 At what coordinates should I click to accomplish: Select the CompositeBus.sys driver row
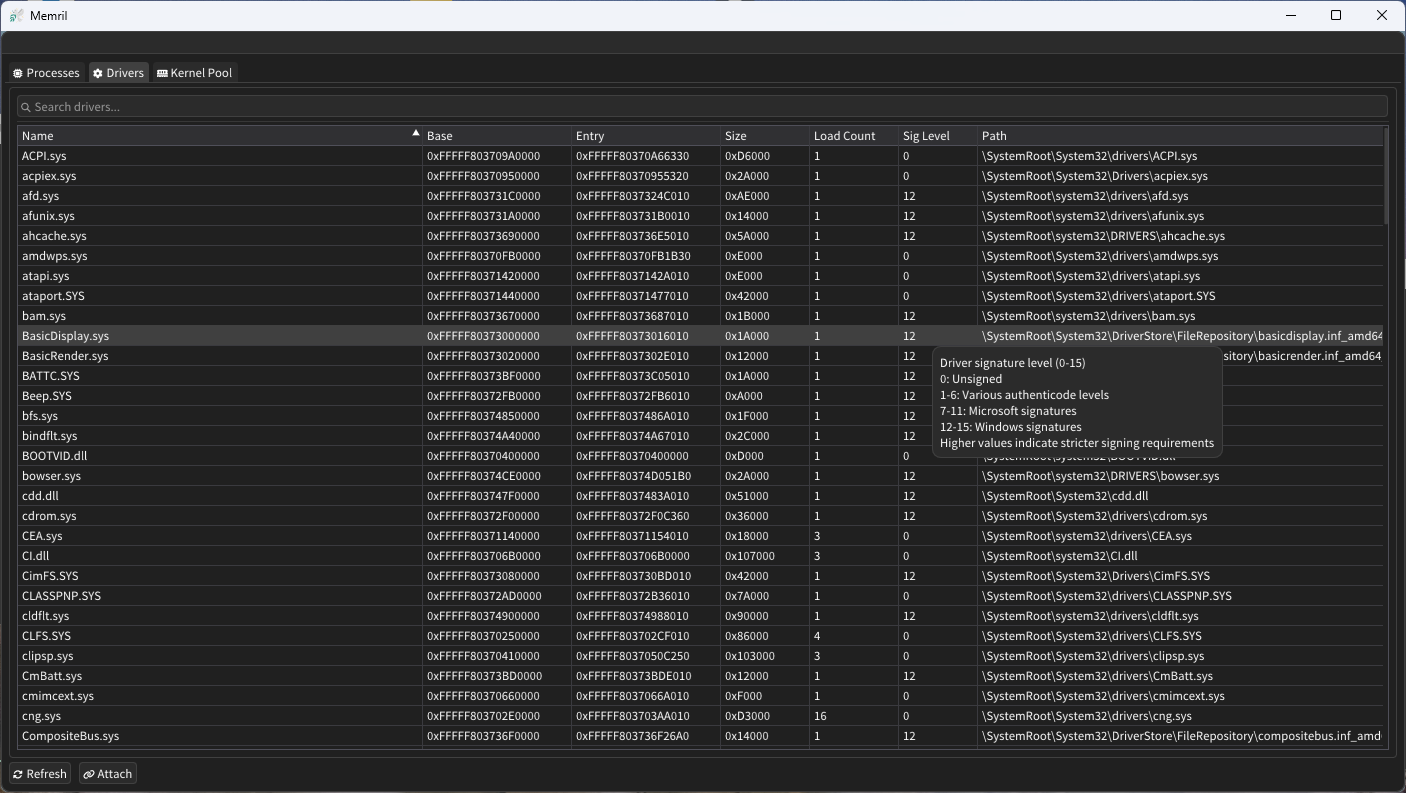(700, 736)
